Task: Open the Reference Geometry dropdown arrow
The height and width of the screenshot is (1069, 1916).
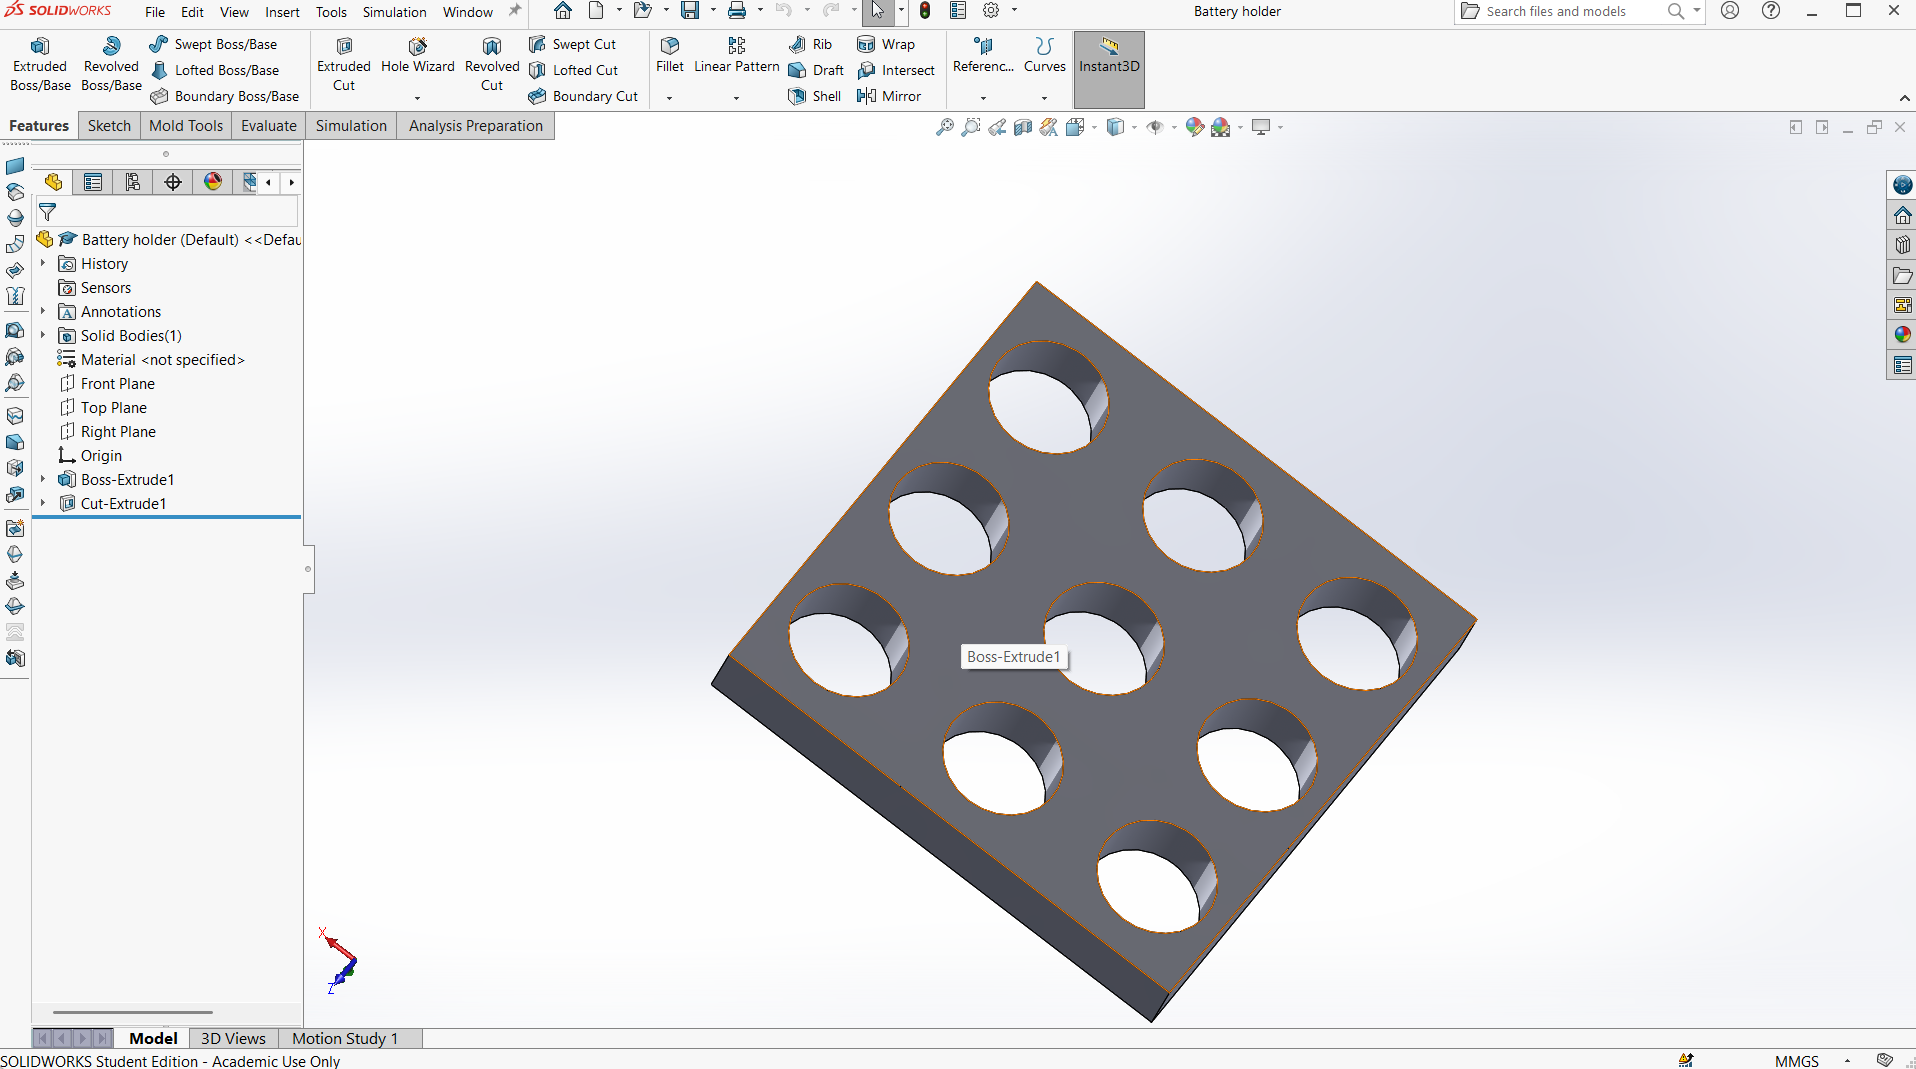Action: (983, 98)
